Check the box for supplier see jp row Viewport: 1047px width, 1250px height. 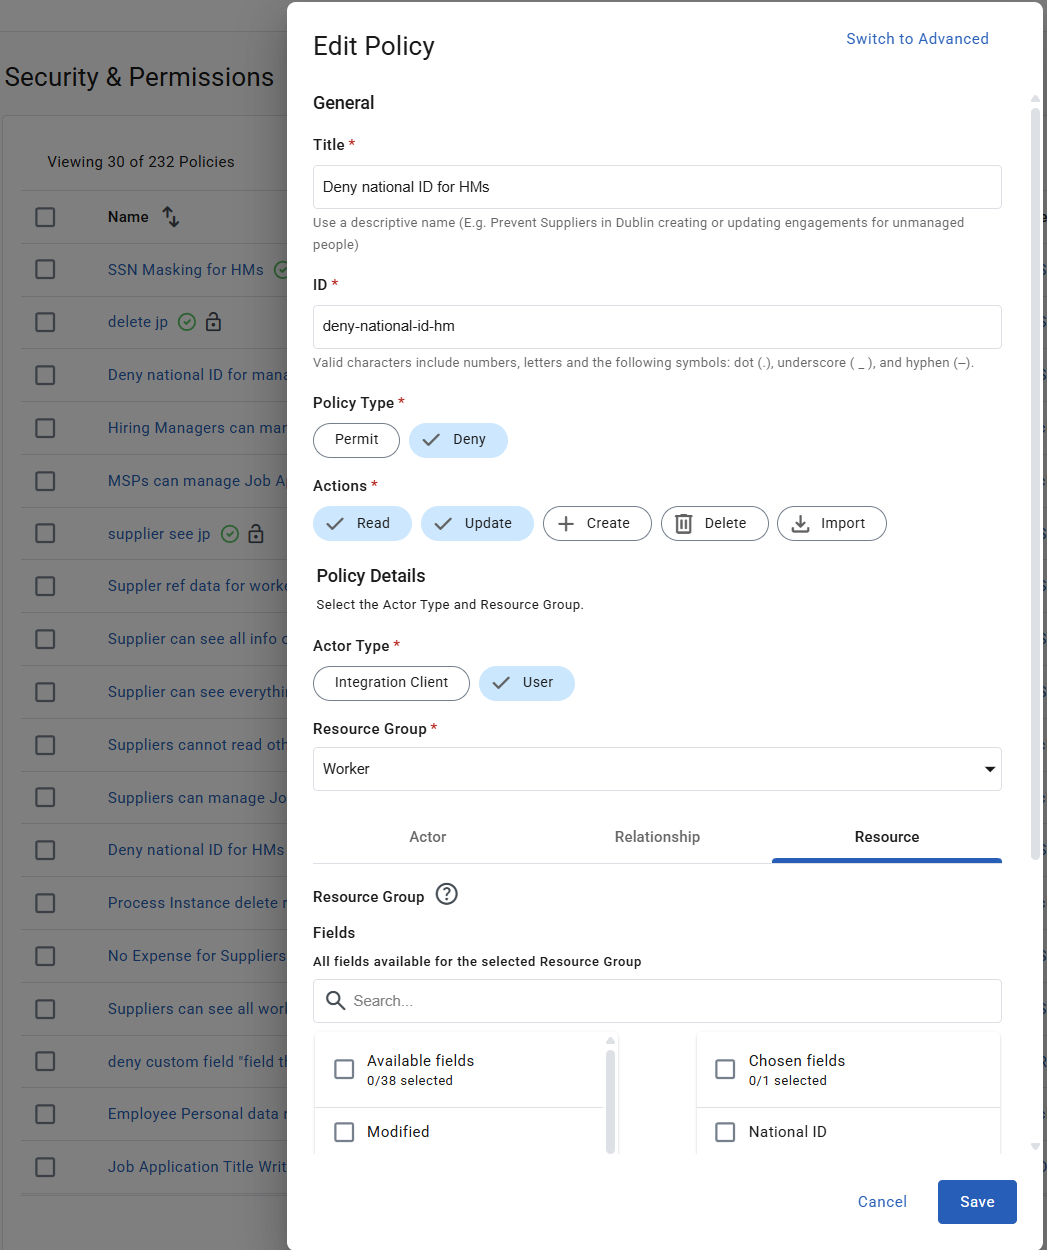click(45, 534)
